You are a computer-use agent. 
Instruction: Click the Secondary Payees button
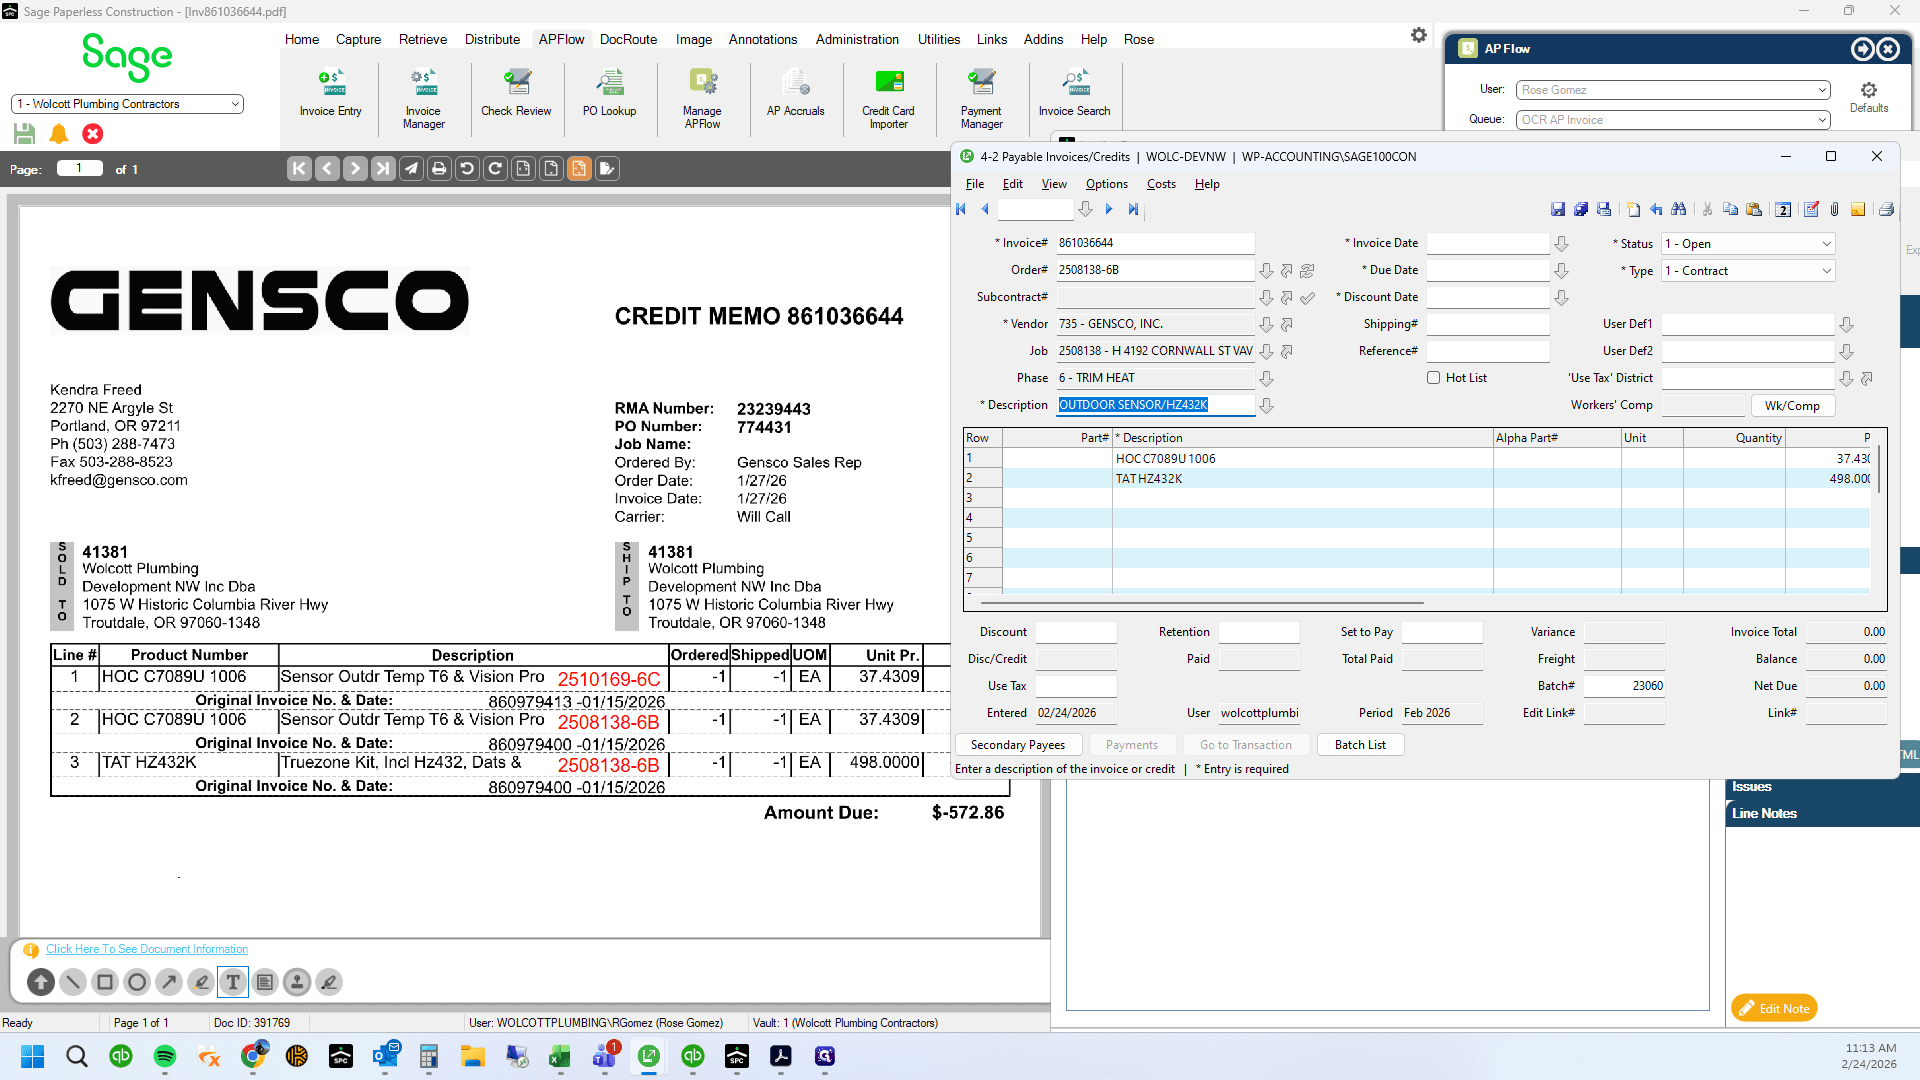tap(1017, 745)
